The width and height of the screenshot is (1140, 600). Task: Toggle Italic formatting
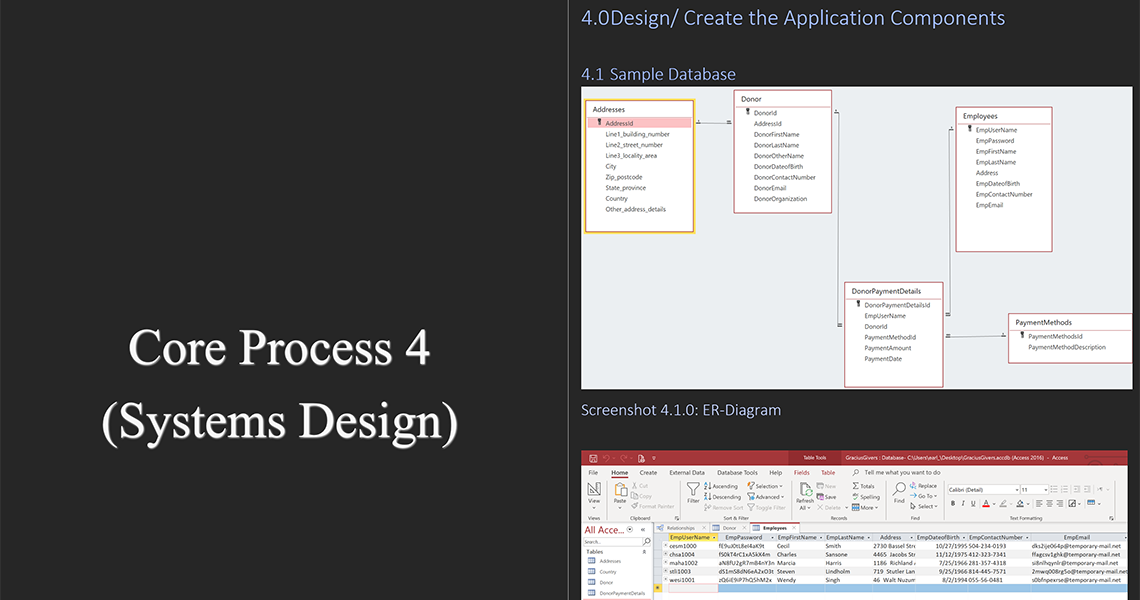(963, 503)
